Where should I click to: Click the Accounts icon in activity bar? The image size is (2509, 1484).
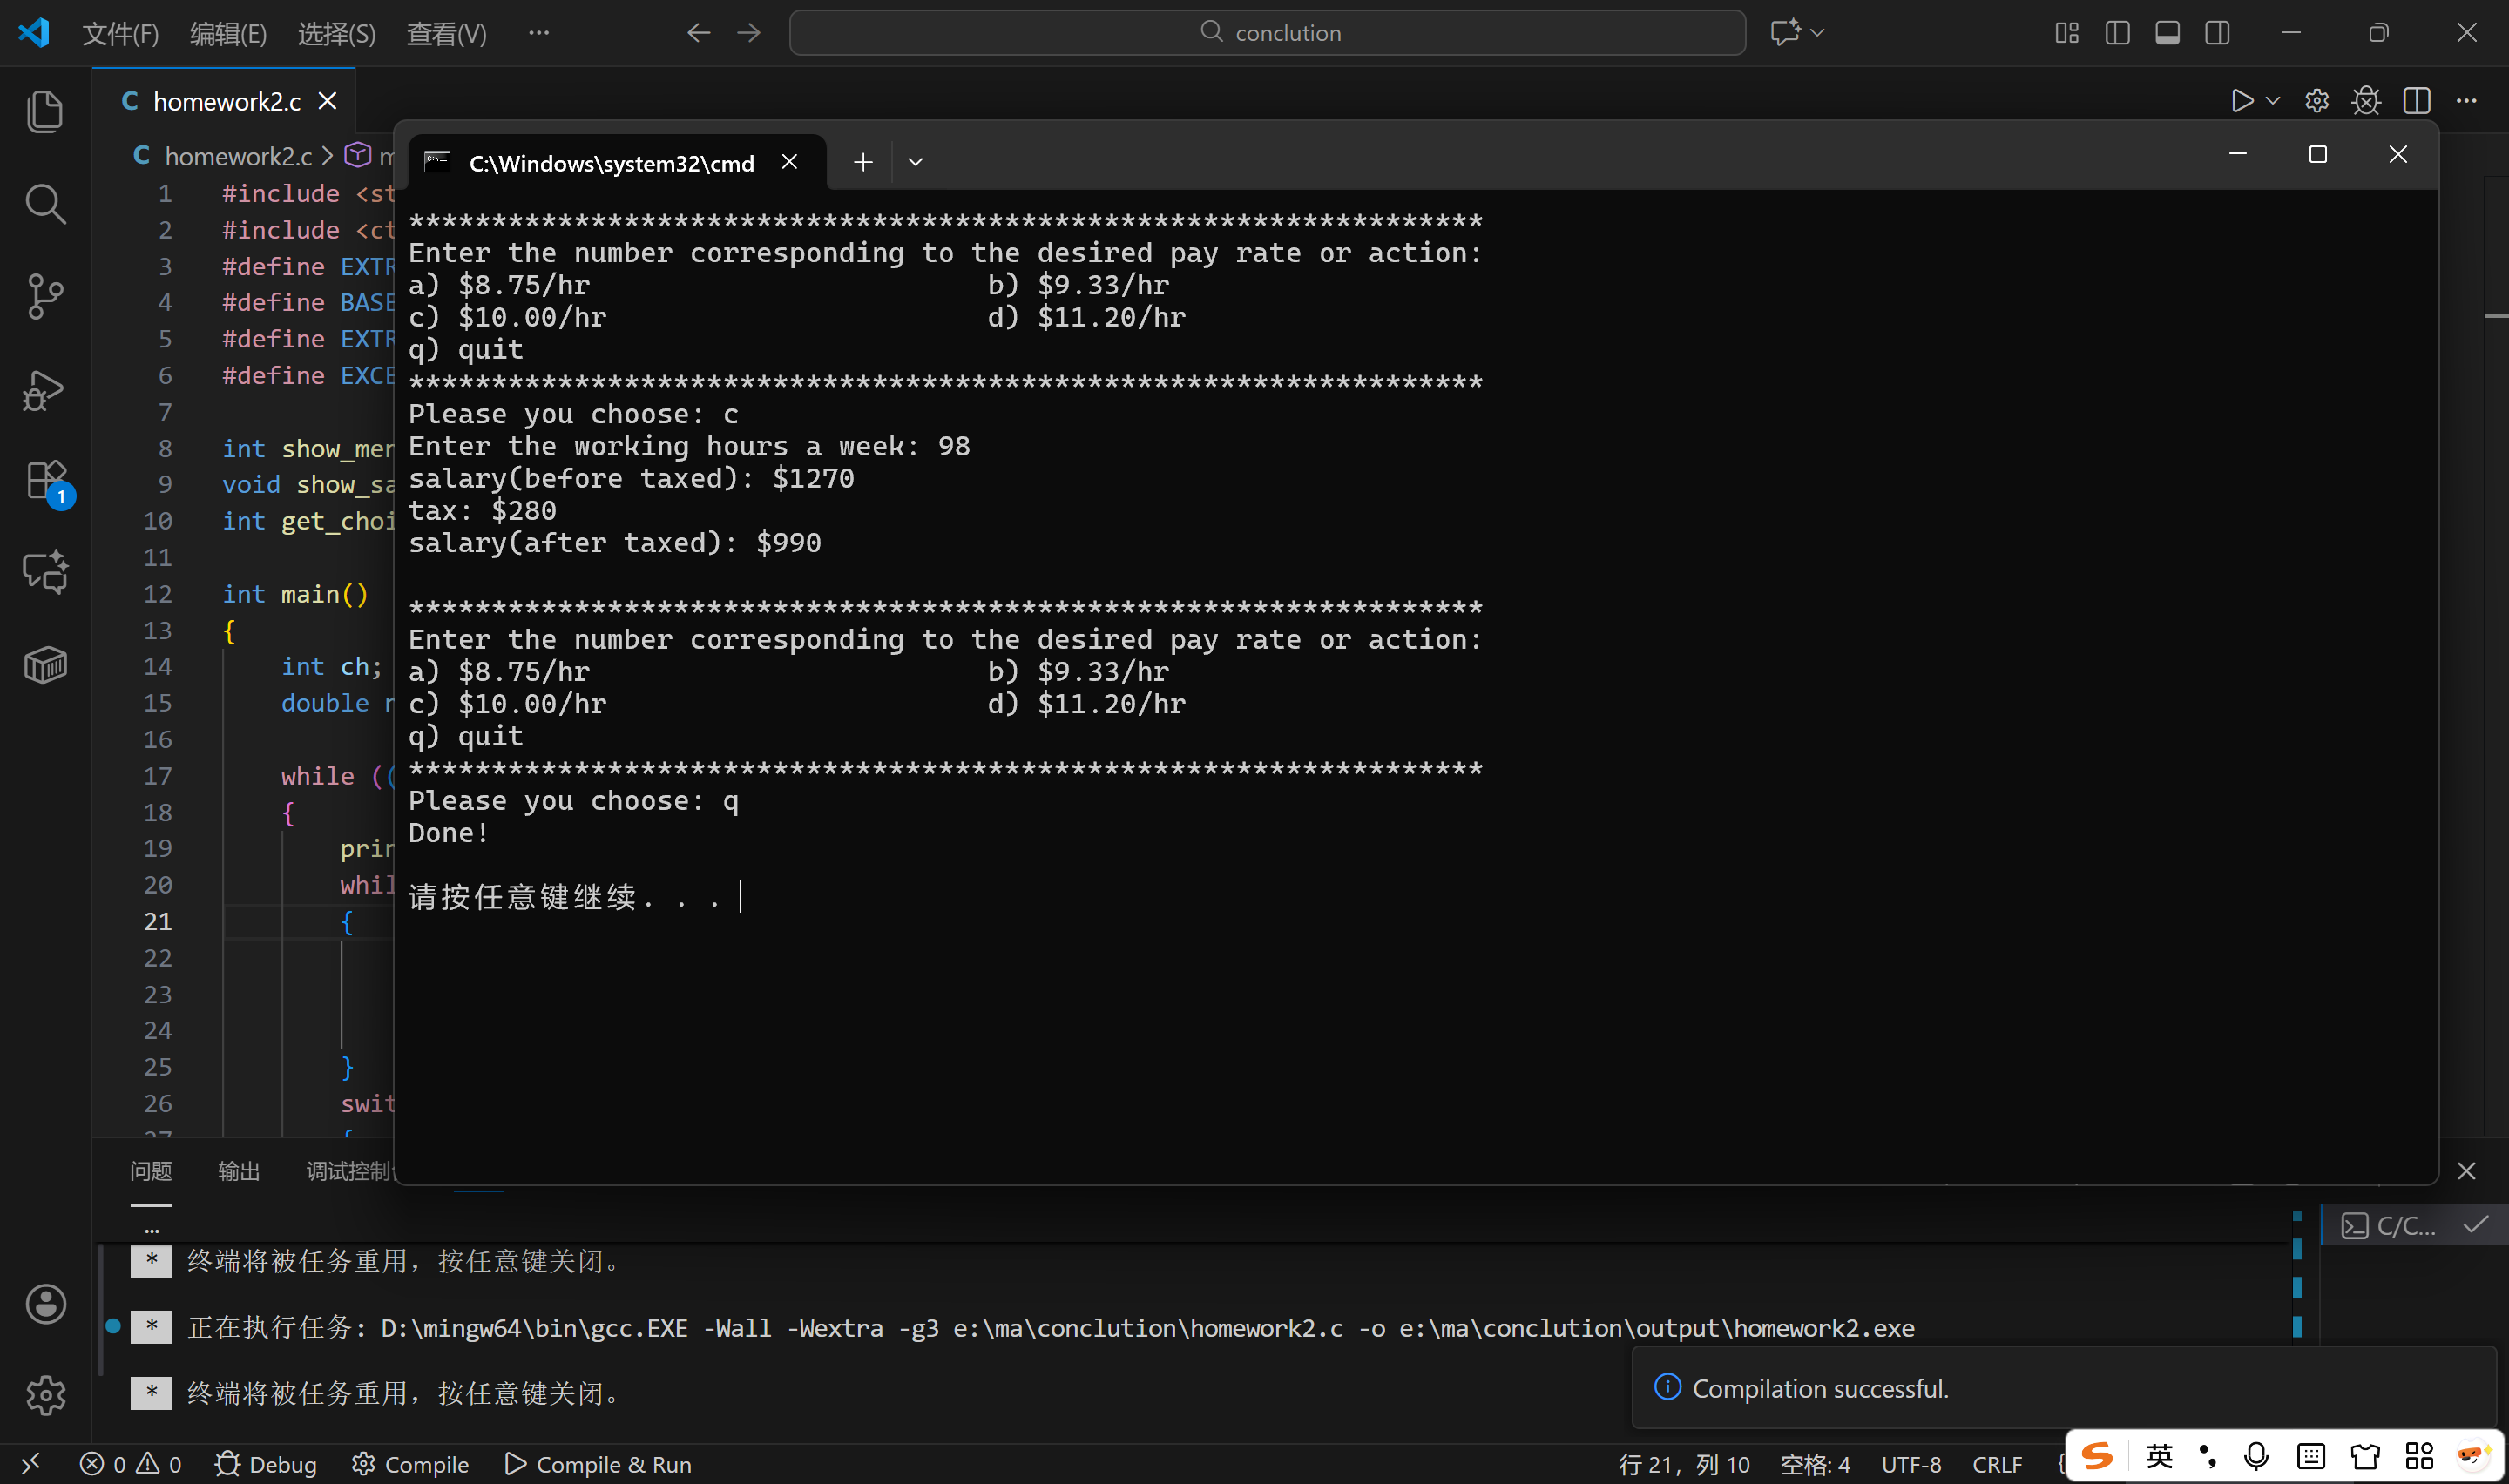(x=45, y=1303)
